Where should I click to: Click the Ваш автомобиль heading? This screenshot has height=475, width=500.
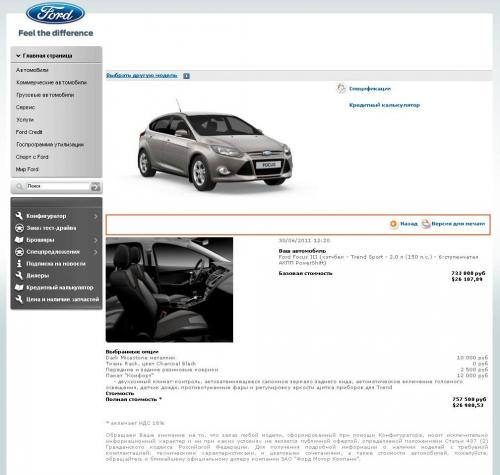click(x=302, y=251)
